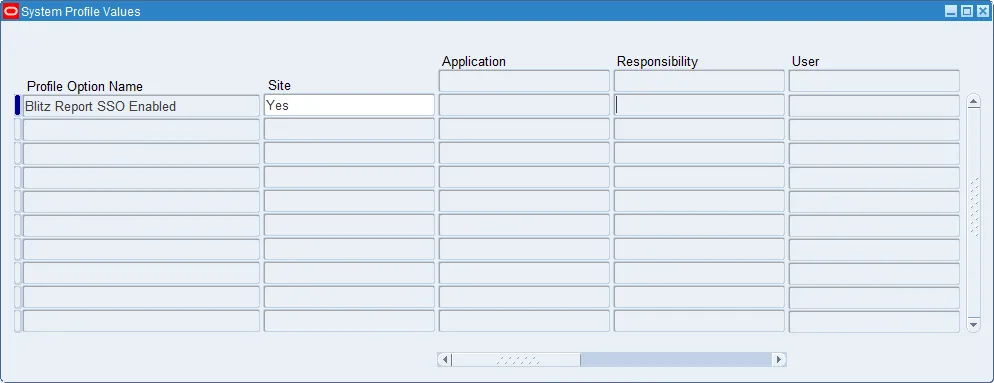Click Responsibility value field in first row
This screenshot has height=383, width=994.
pyautogui.click(x=699, y=106)
